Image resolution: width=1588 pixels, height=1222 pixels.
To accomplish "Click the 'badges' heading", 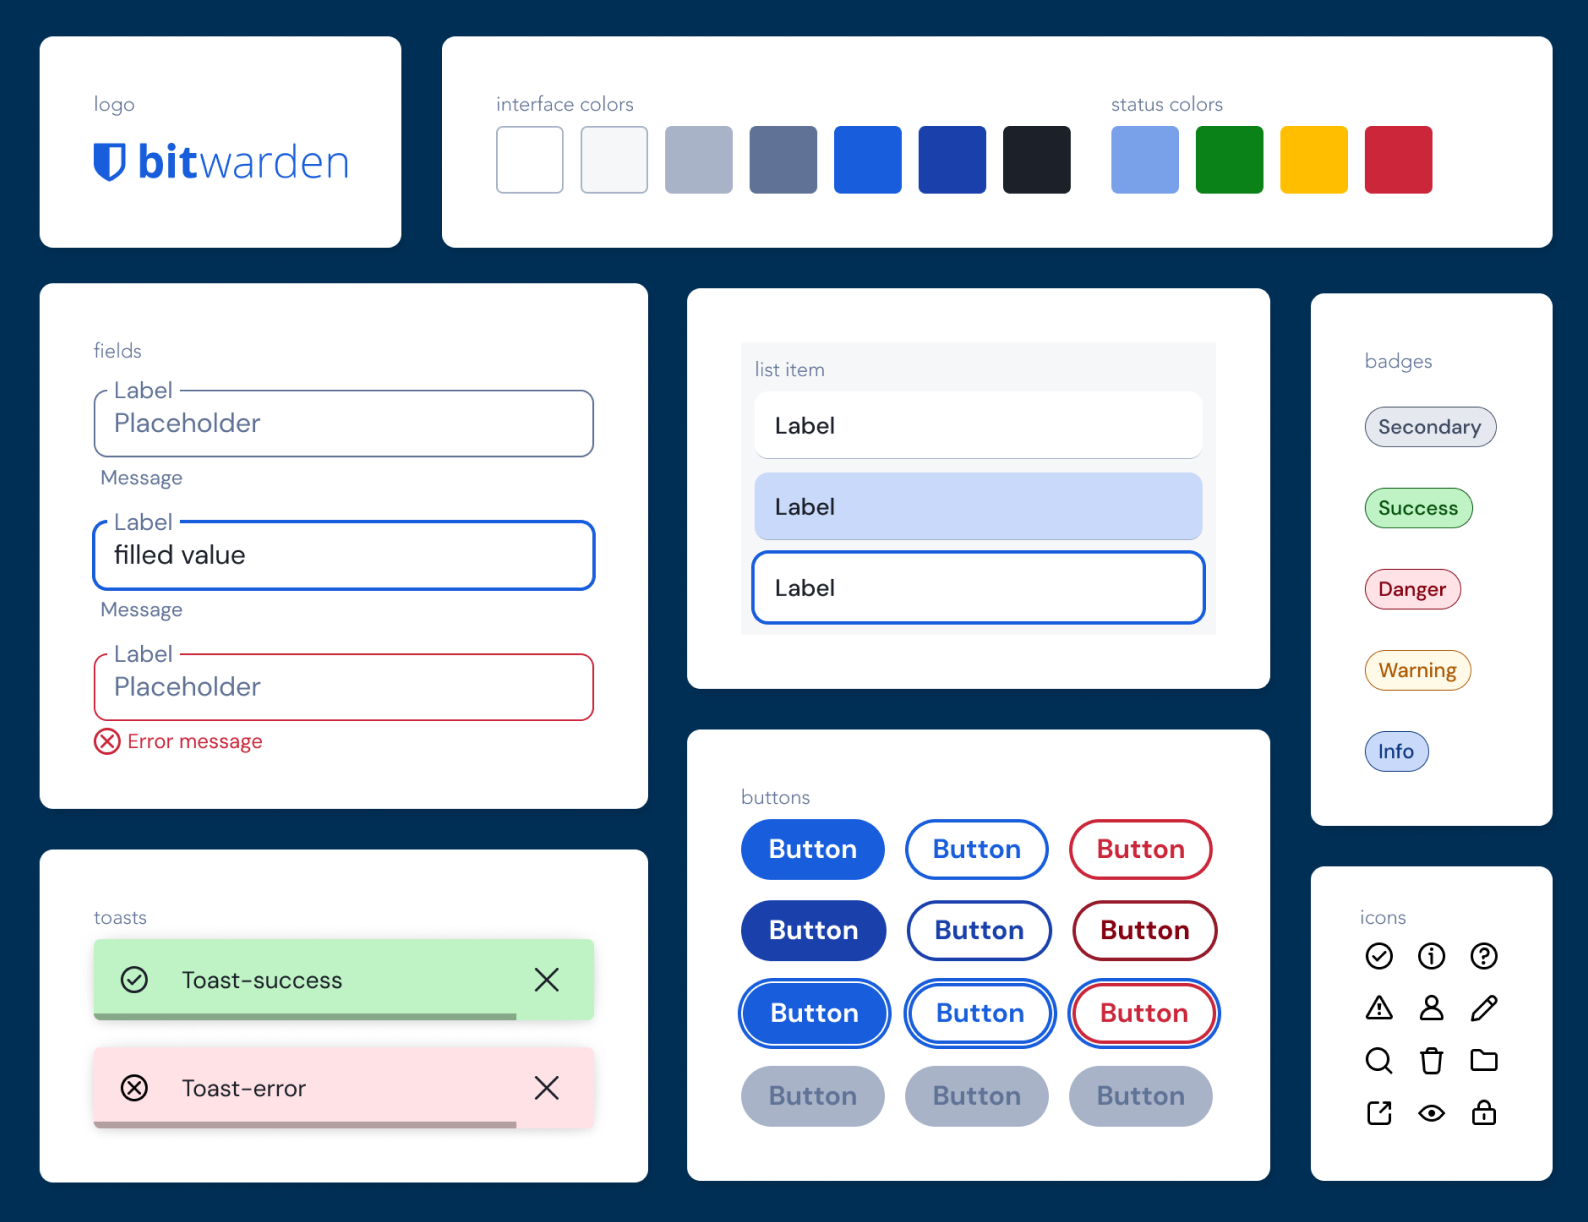I will (1398, 361).
